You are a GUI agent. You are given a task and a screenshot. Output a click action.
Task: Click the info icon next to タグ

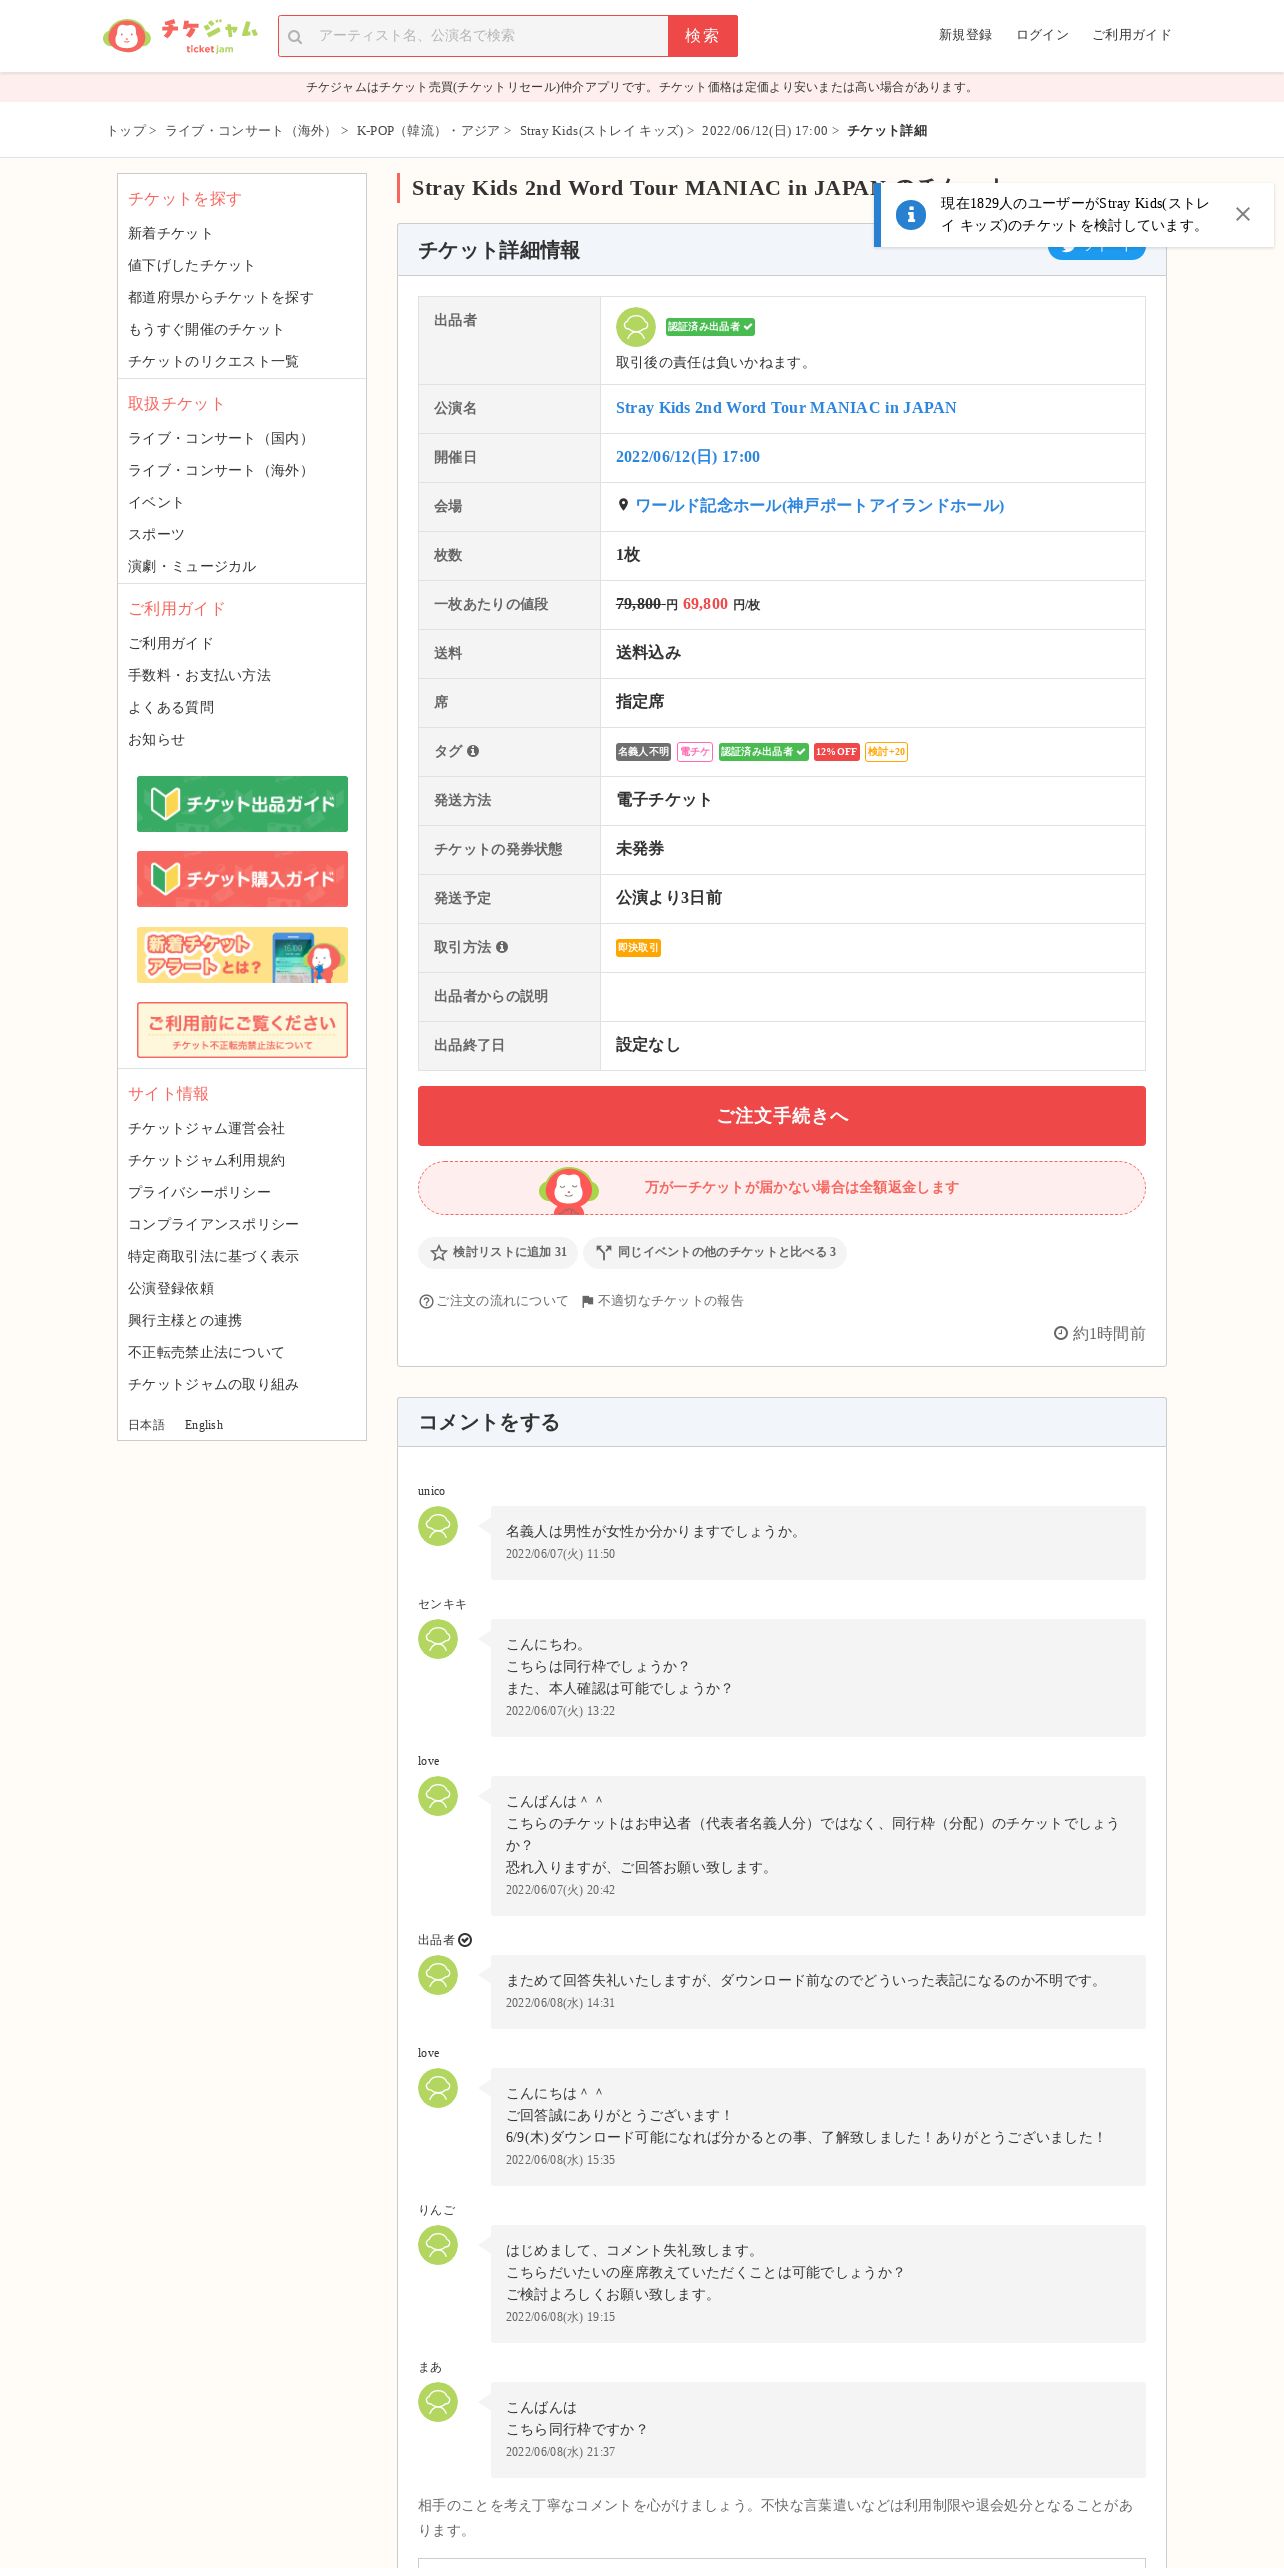pyautogui.click(x=473, y=751)
